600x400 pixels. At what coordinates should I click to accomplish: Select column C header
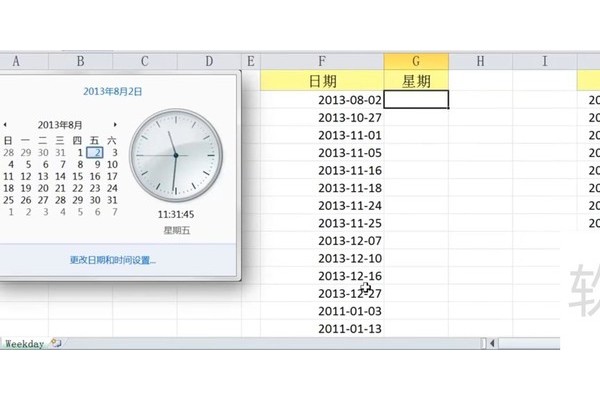point(145,61)
